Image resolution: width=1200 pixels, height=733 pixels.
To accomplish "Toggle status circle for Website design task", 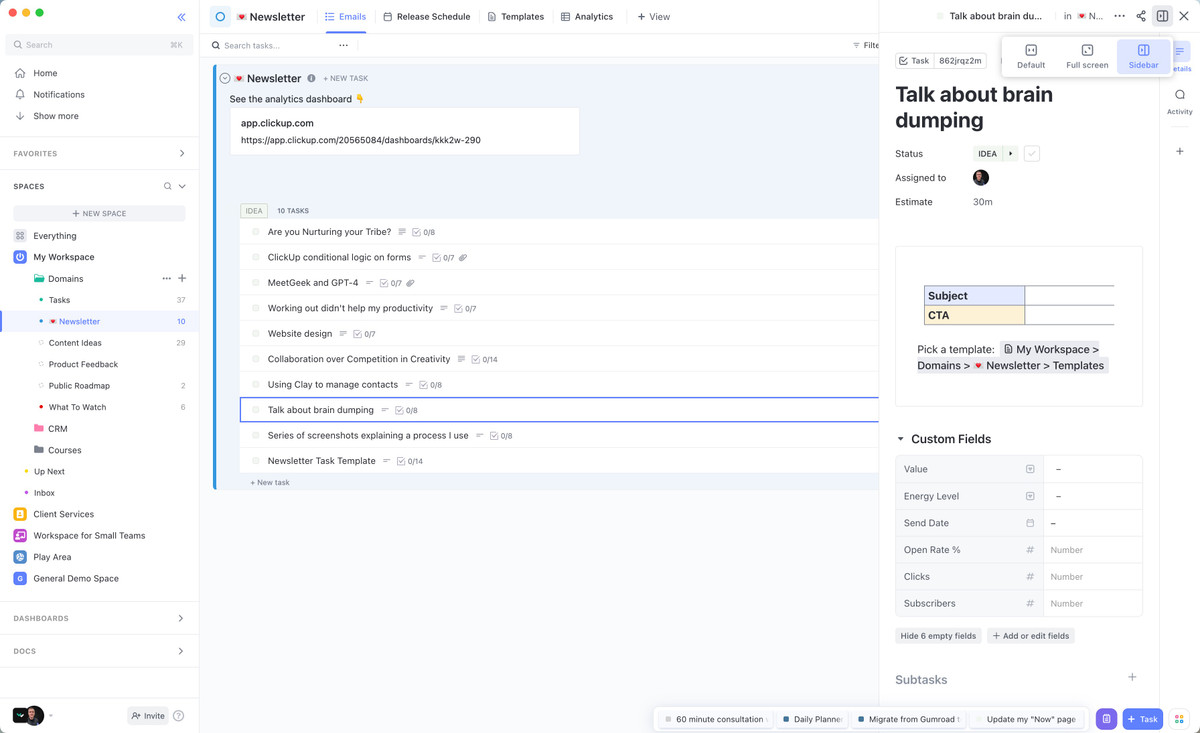I will (x=256, y=334).
